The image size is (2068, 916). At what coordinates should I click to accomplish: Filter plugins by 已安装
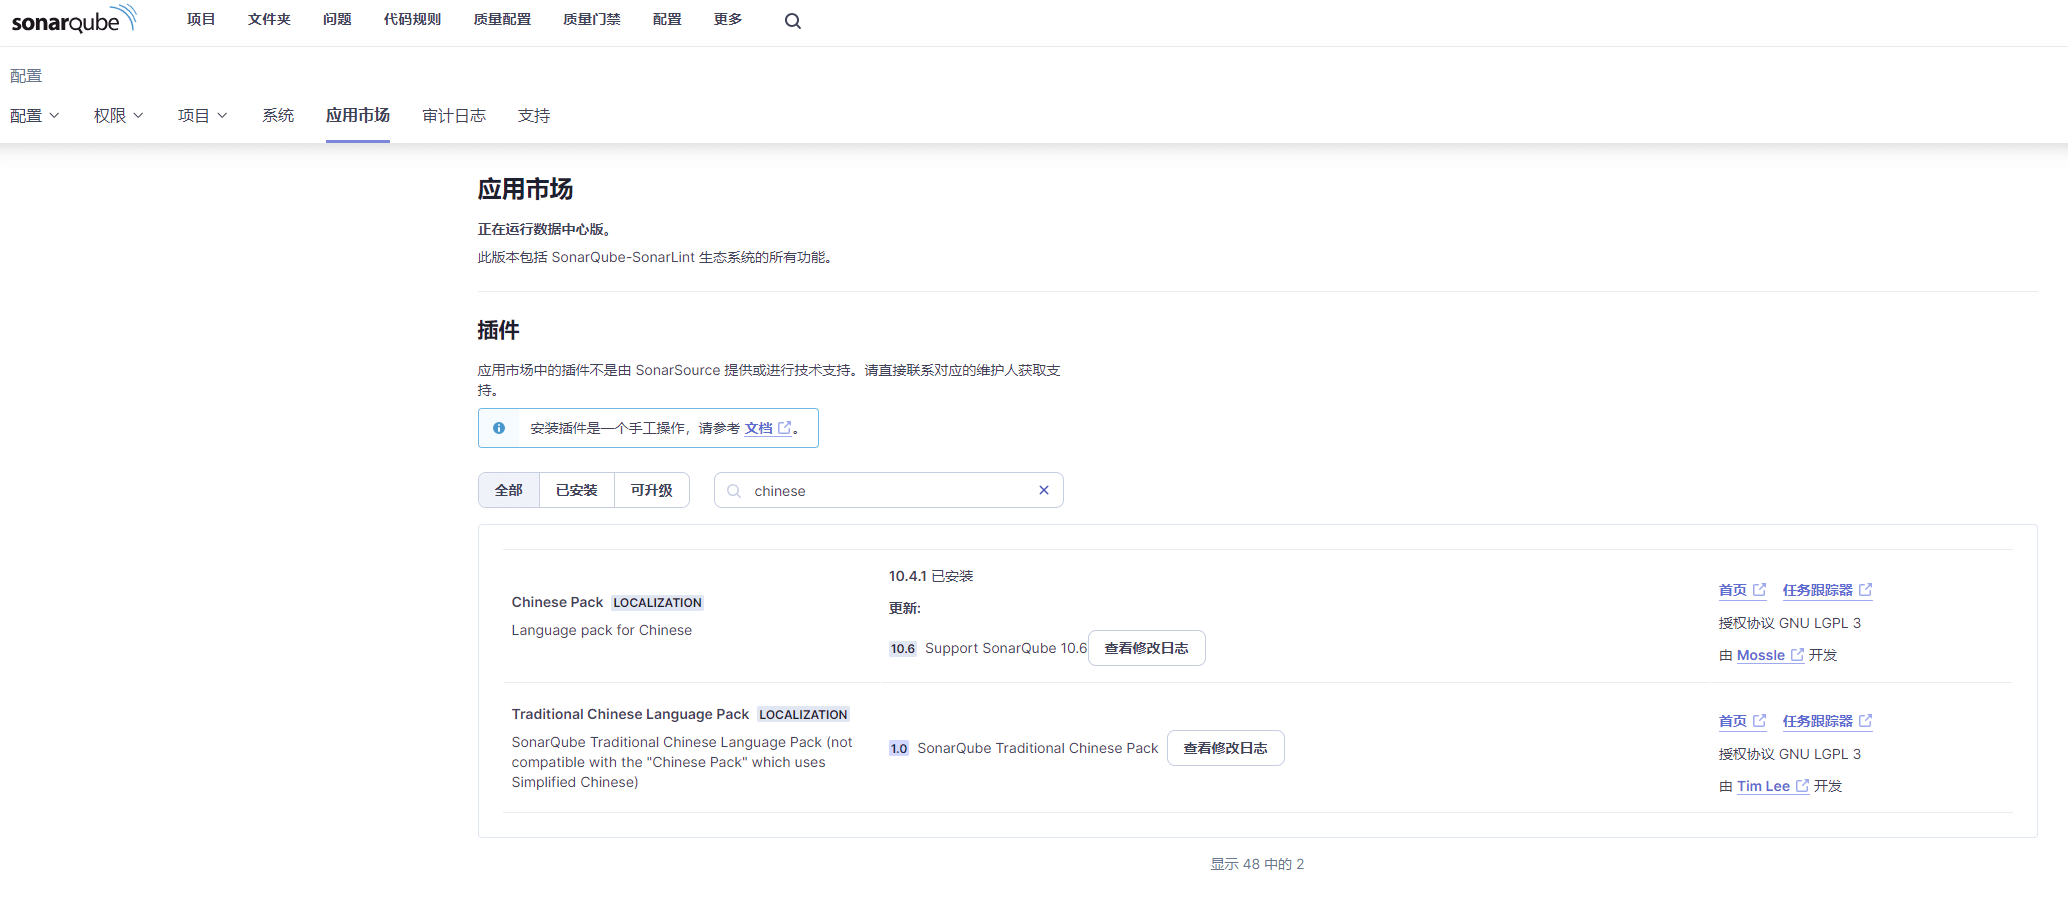(577, 490)
